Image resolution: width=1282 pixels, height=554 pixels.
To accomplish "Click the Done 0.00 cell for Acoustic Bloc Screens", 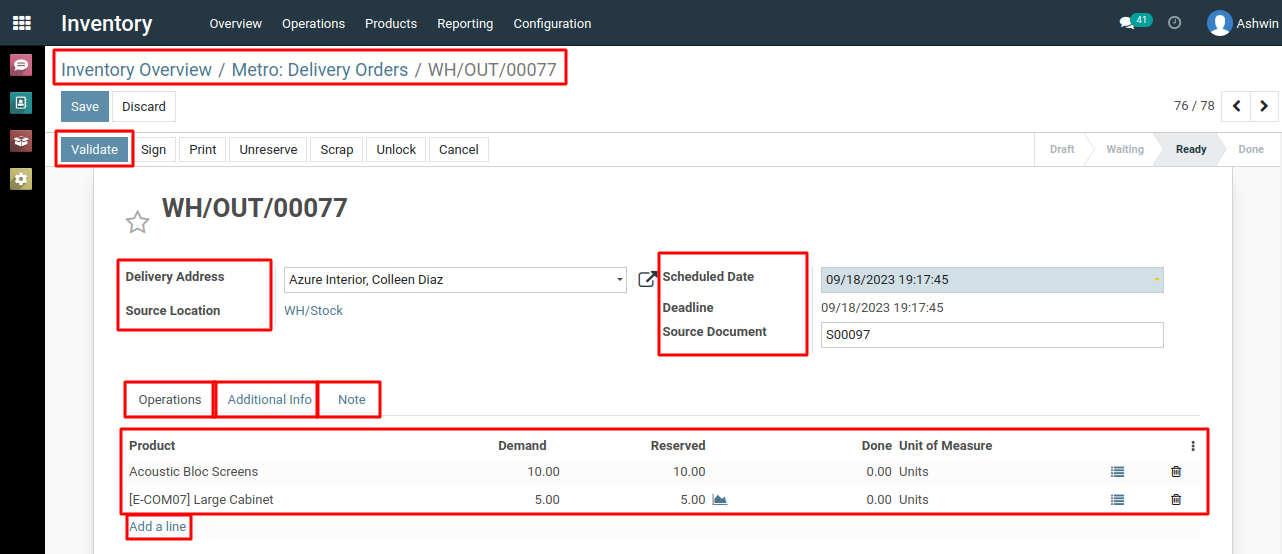I will tap(879, 472).
